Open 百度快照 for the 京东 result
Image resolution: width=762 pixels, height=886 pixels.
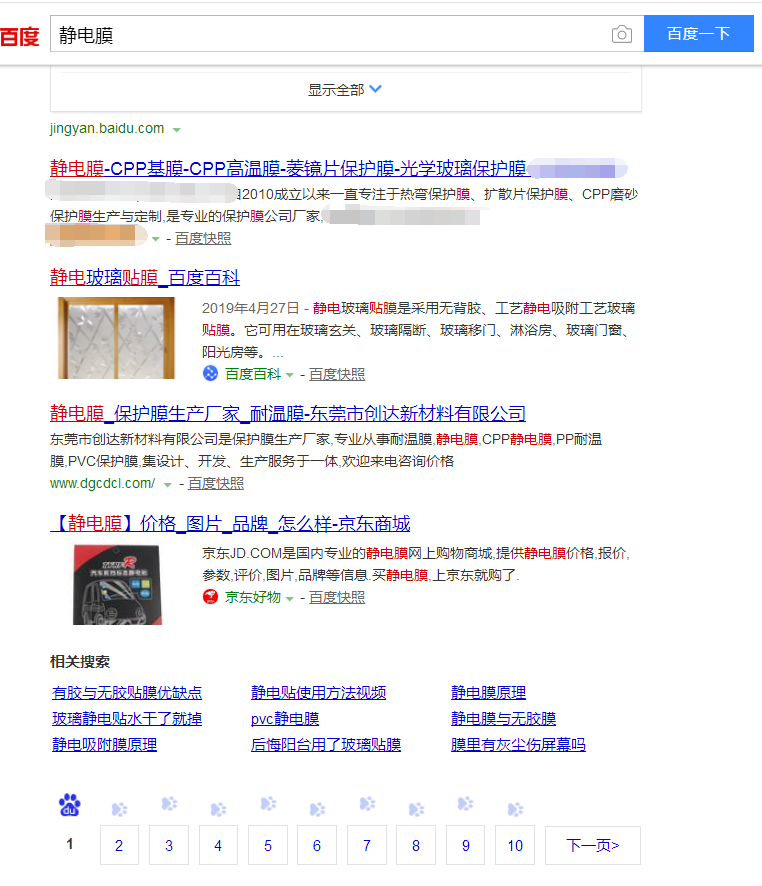(x=337, y=597)
